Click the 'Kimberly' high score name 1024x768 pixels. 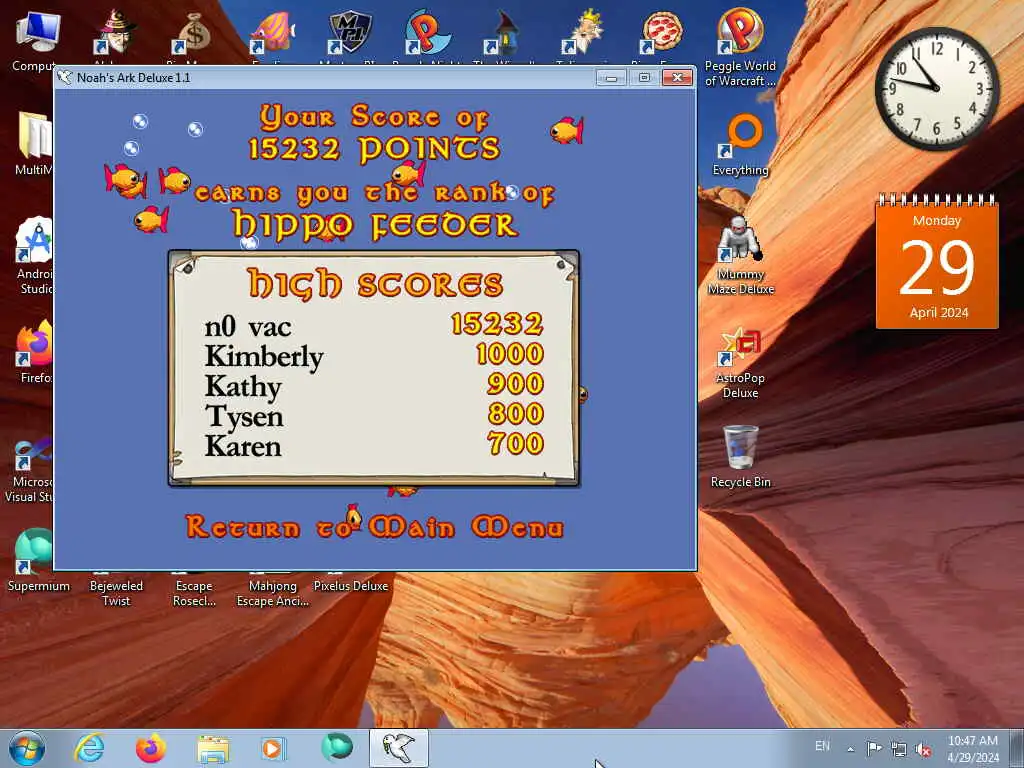coord(264,357)
